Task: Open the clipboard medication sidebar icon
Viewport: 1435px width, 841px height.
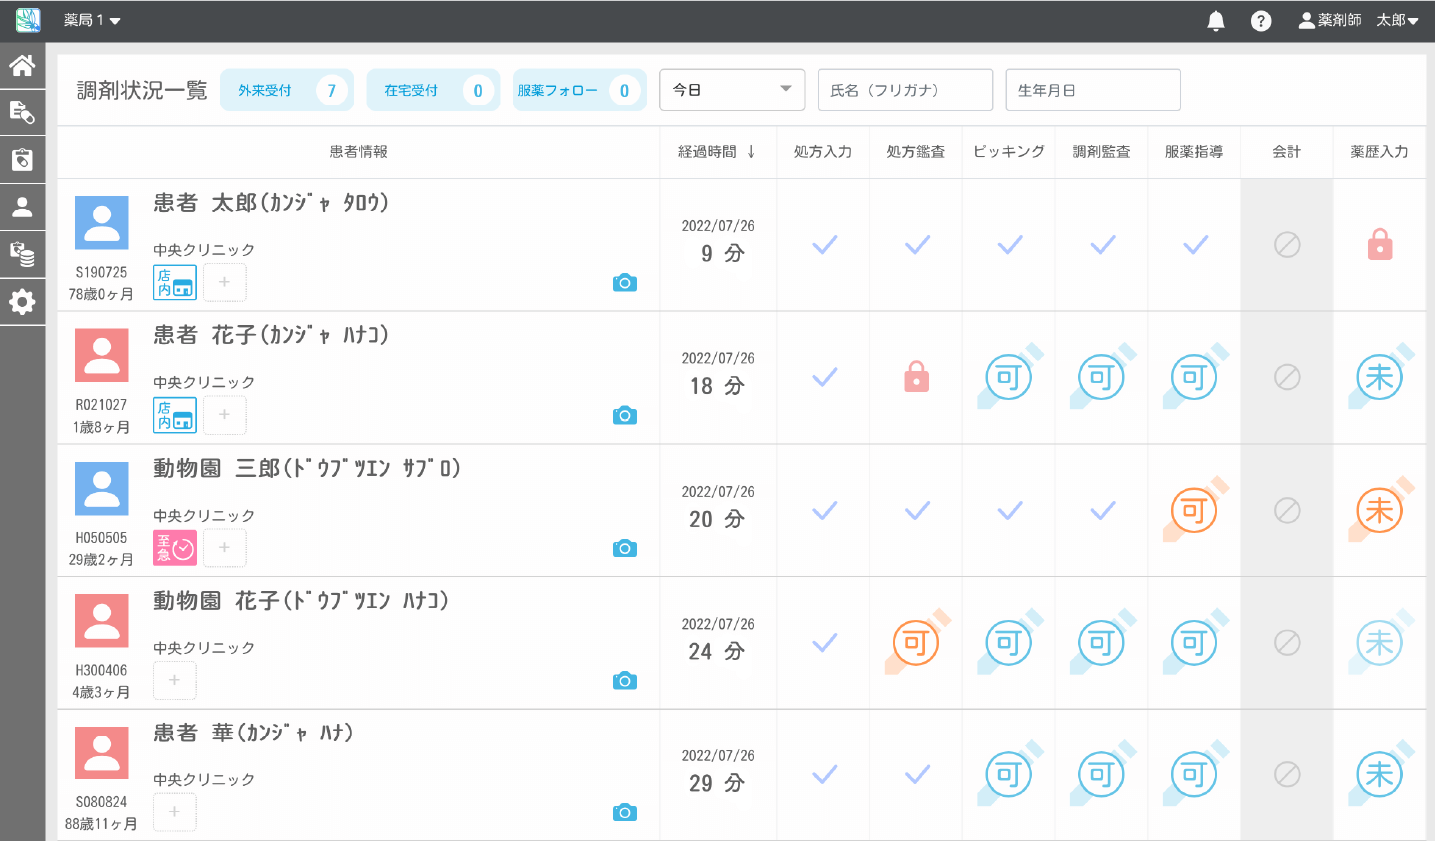Action: pyautogui.click(x=22, y=159)
